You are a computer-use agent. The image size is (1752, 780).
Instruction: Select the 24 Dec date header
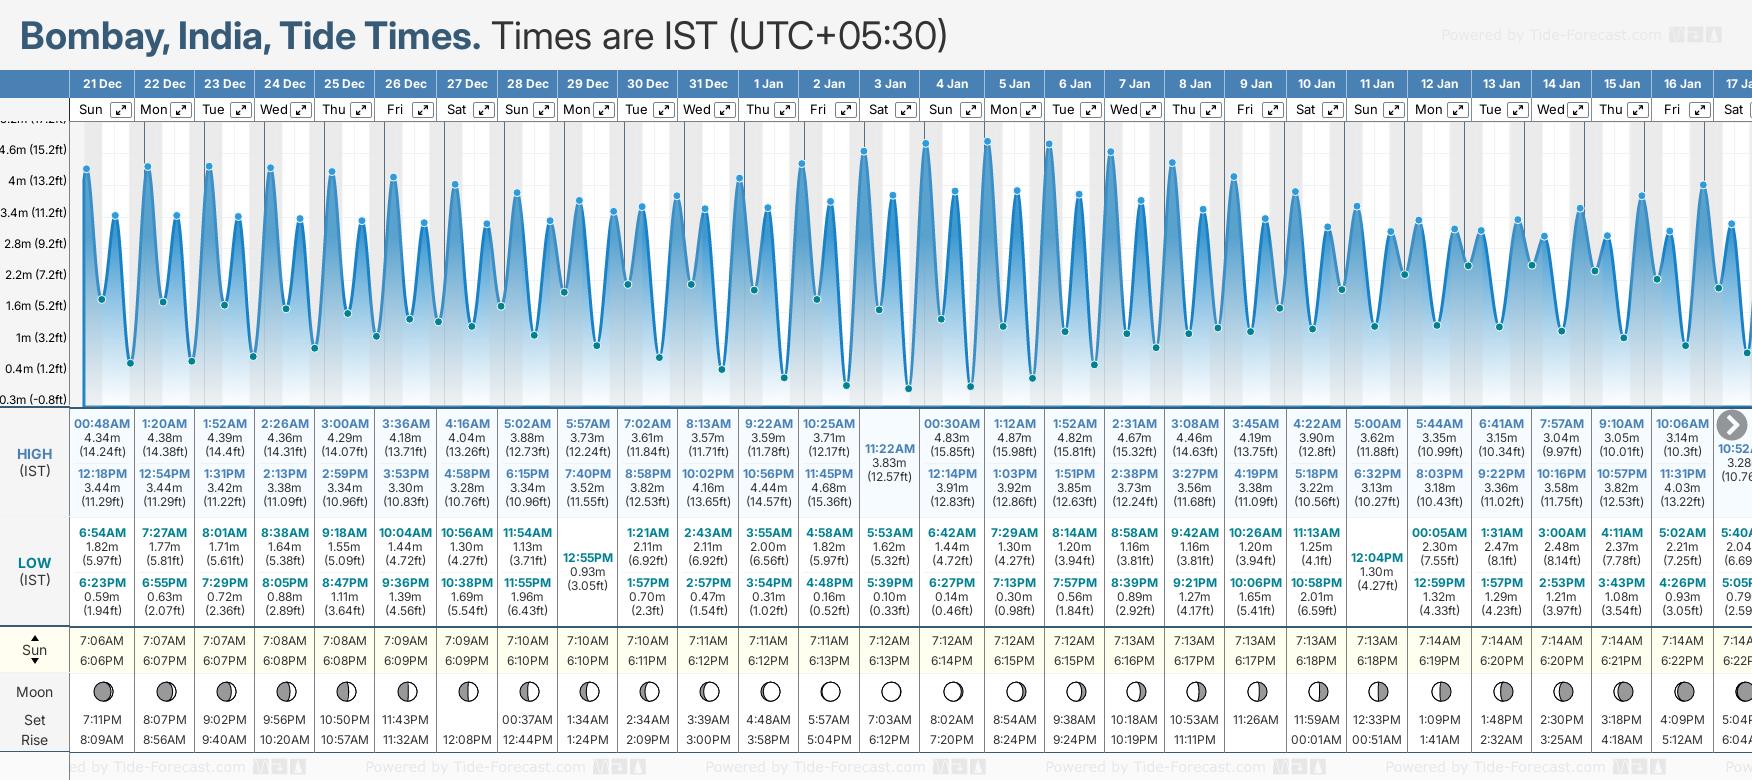[285, 84]
